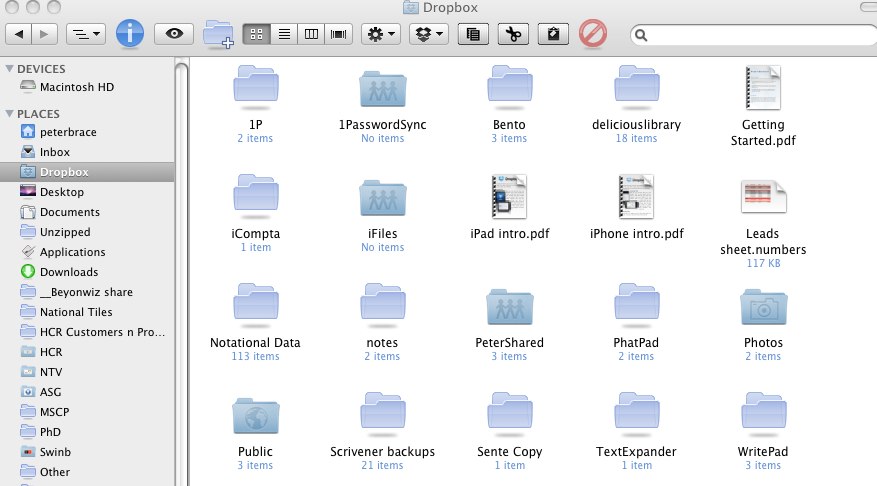Open the path dropdown menu
The image size is (877, 486).
tap(86, 34)
